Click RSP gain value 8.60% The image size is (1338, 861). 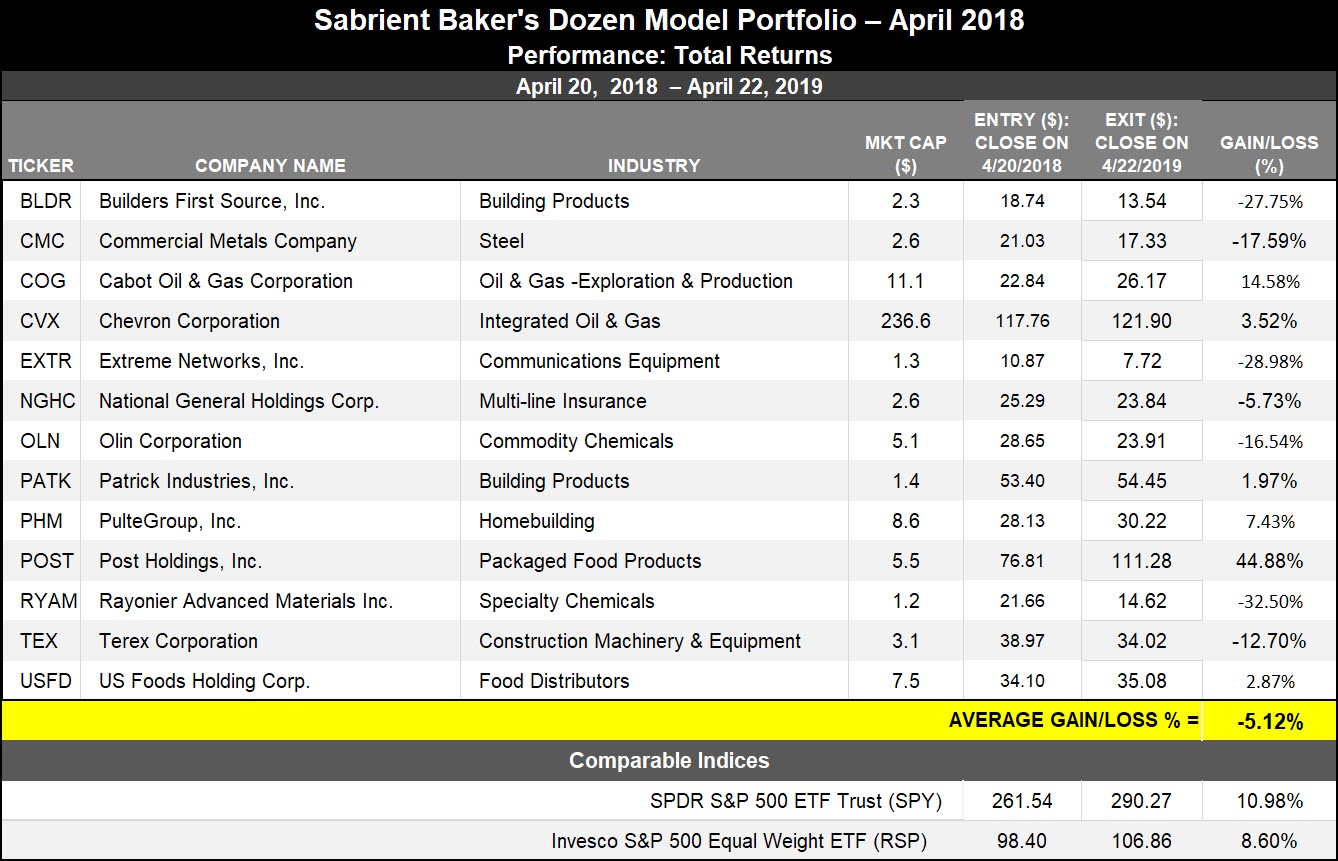(1270, 841)
